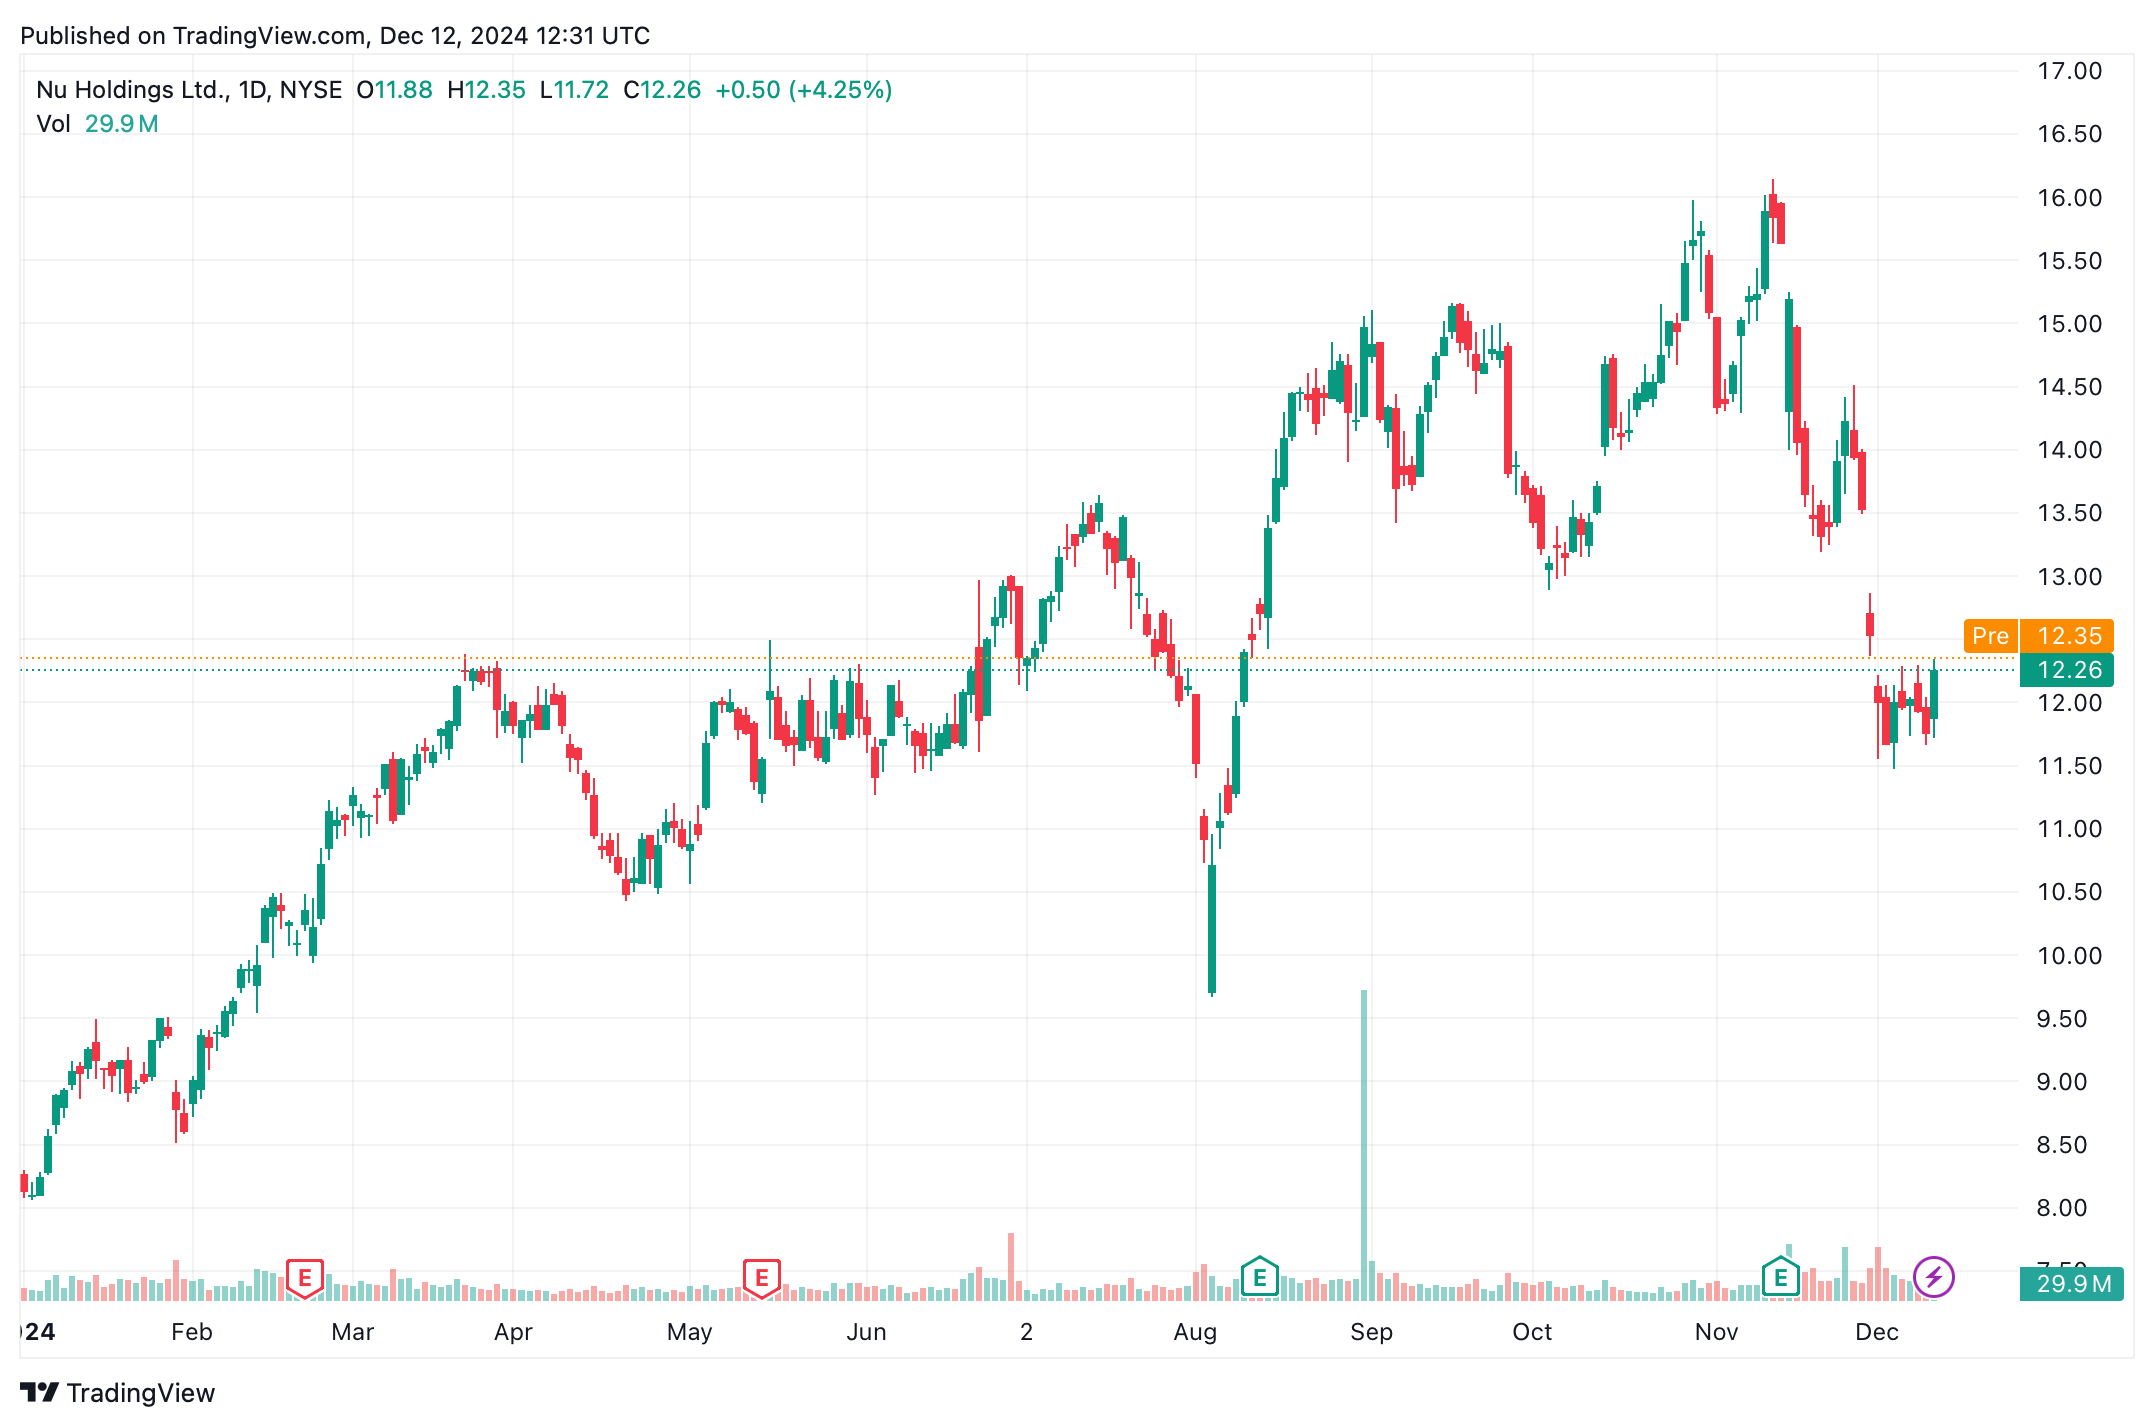This screenshot has height=1428, width=2154.
Task: Click the 13.00 price axis label
Action: (x=2070, y=577)
